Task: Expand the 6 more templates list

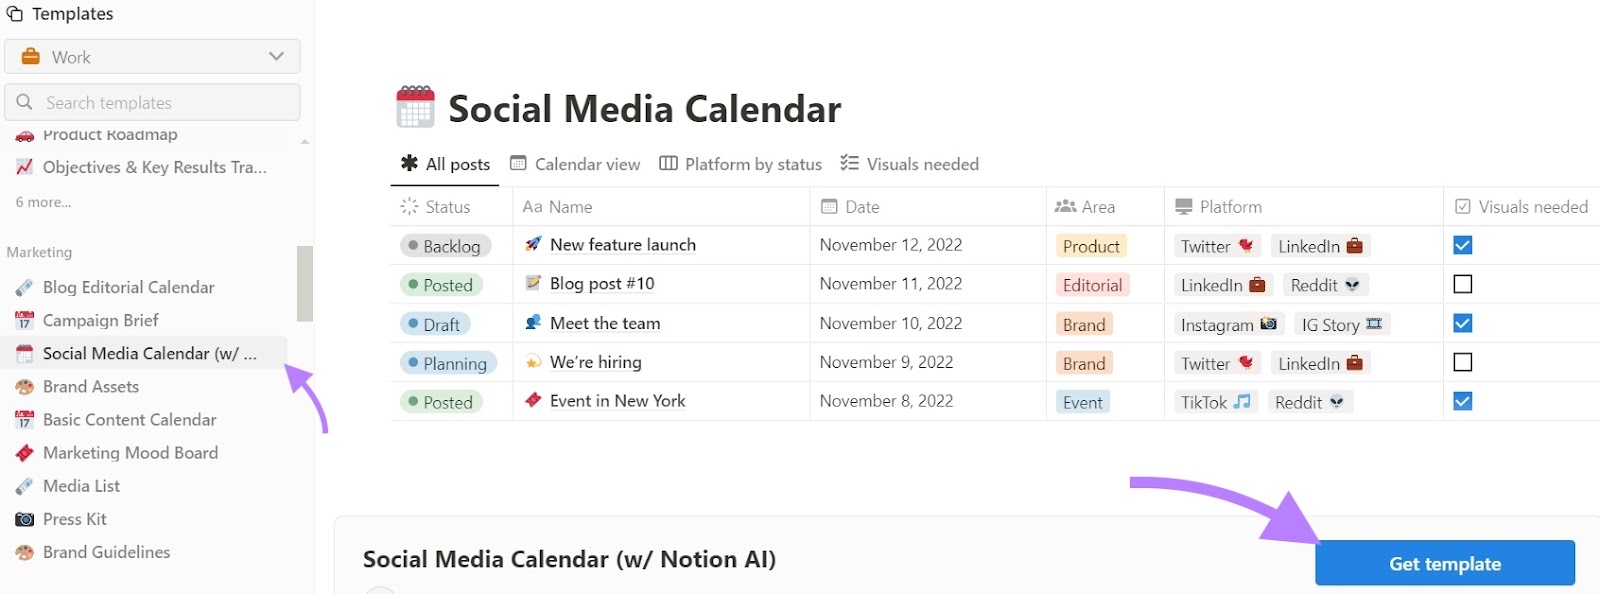Action: [43, 202]
